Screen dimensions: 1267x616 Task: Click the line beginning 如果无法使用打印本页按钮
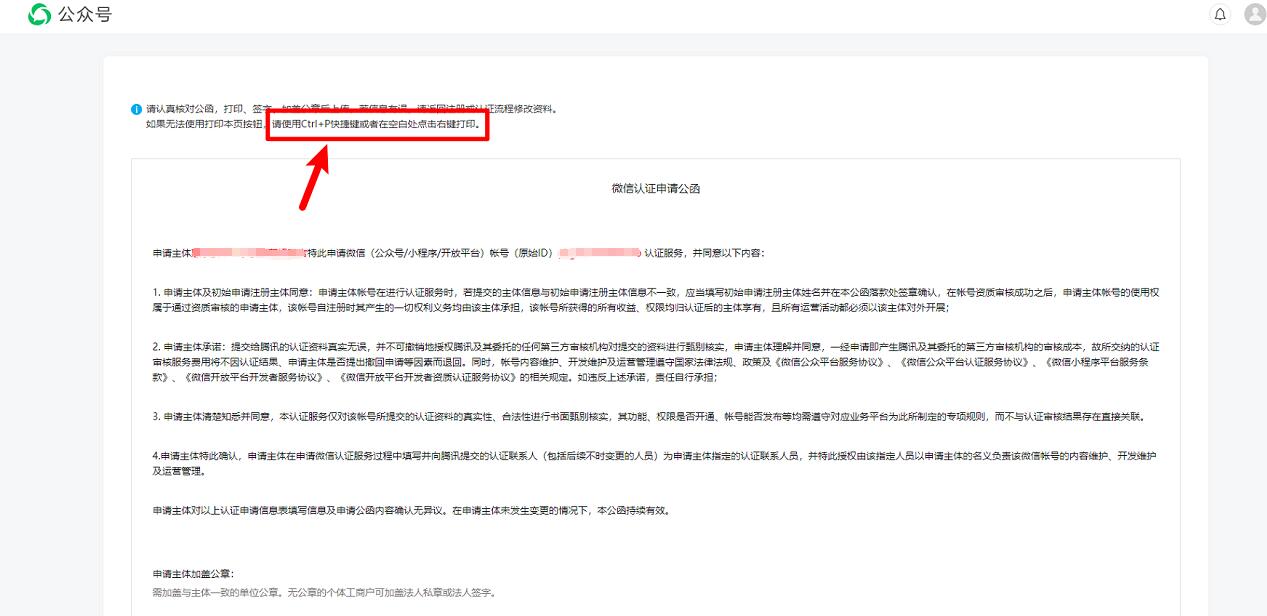[312, 125]
